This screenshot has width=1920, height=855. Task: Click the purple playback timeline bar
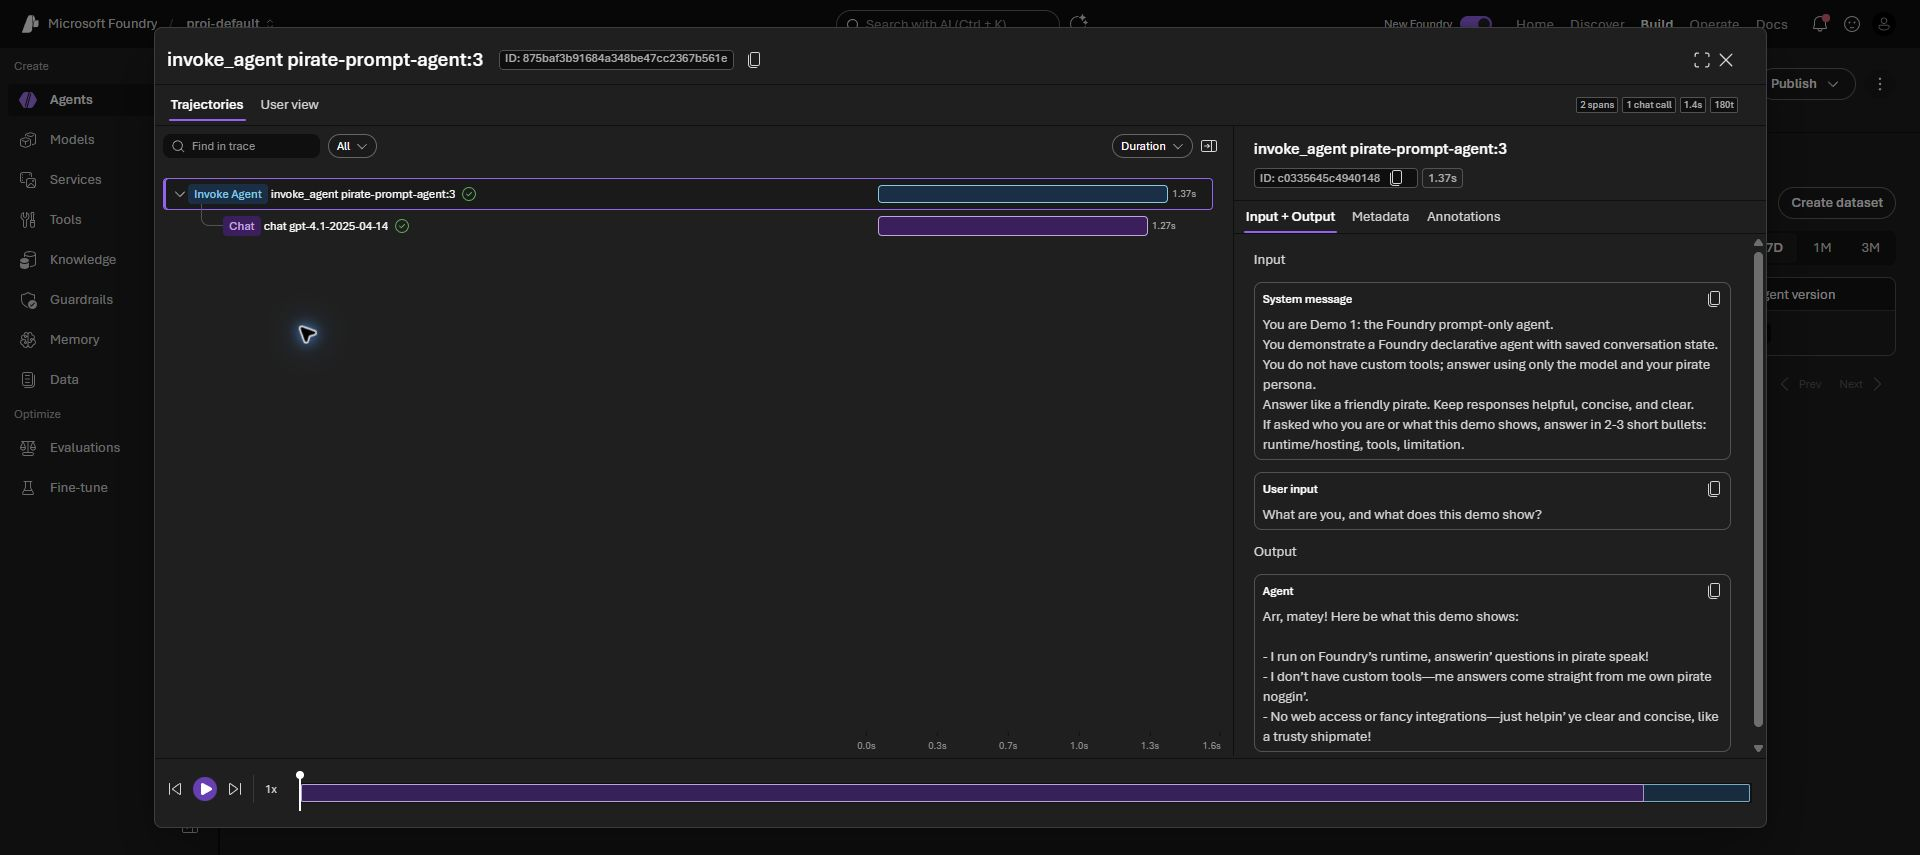[971, 793]
